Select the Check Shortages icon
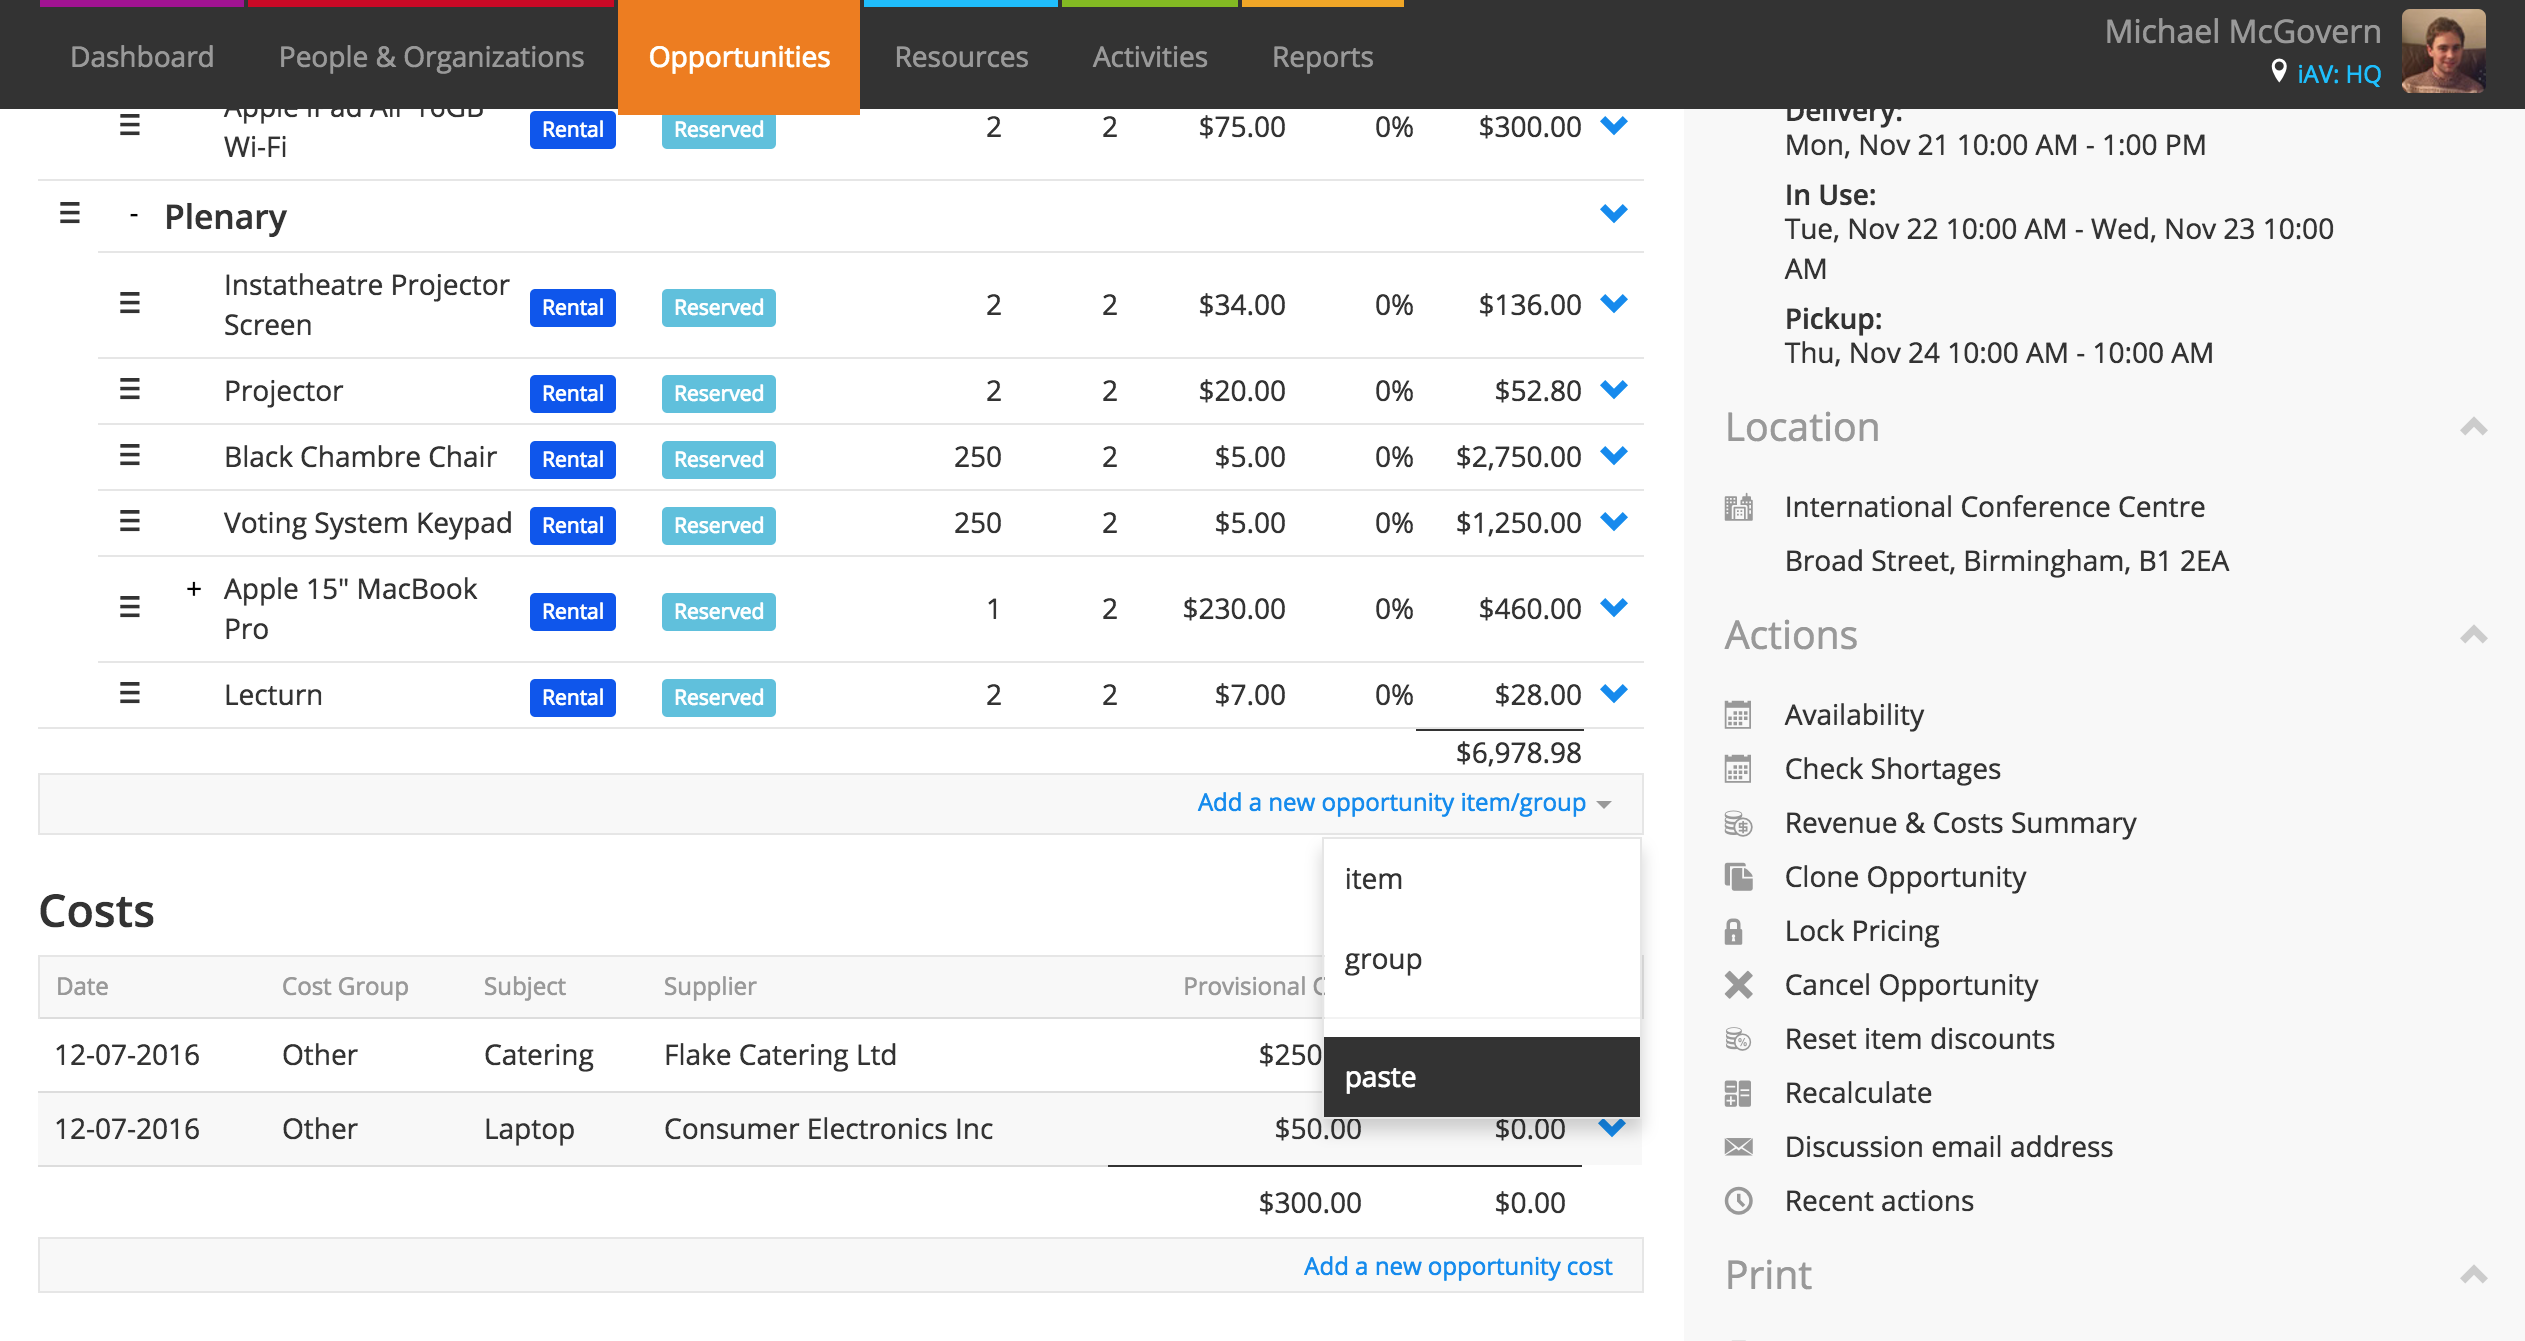2525x1341 pixels. coord(1742,770)
